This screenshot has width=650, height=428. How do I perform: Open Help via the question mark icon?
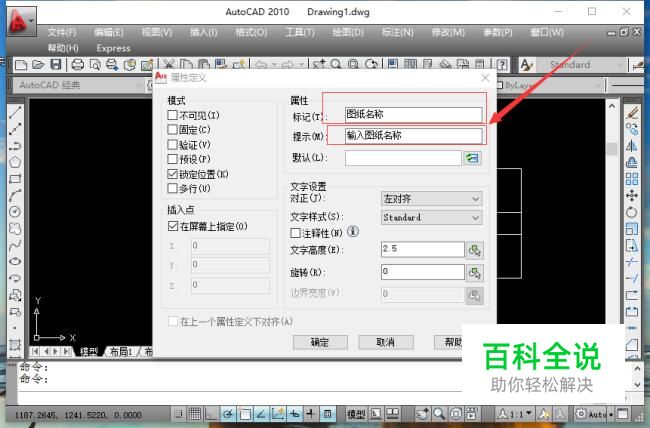click(x=502, y=65)
